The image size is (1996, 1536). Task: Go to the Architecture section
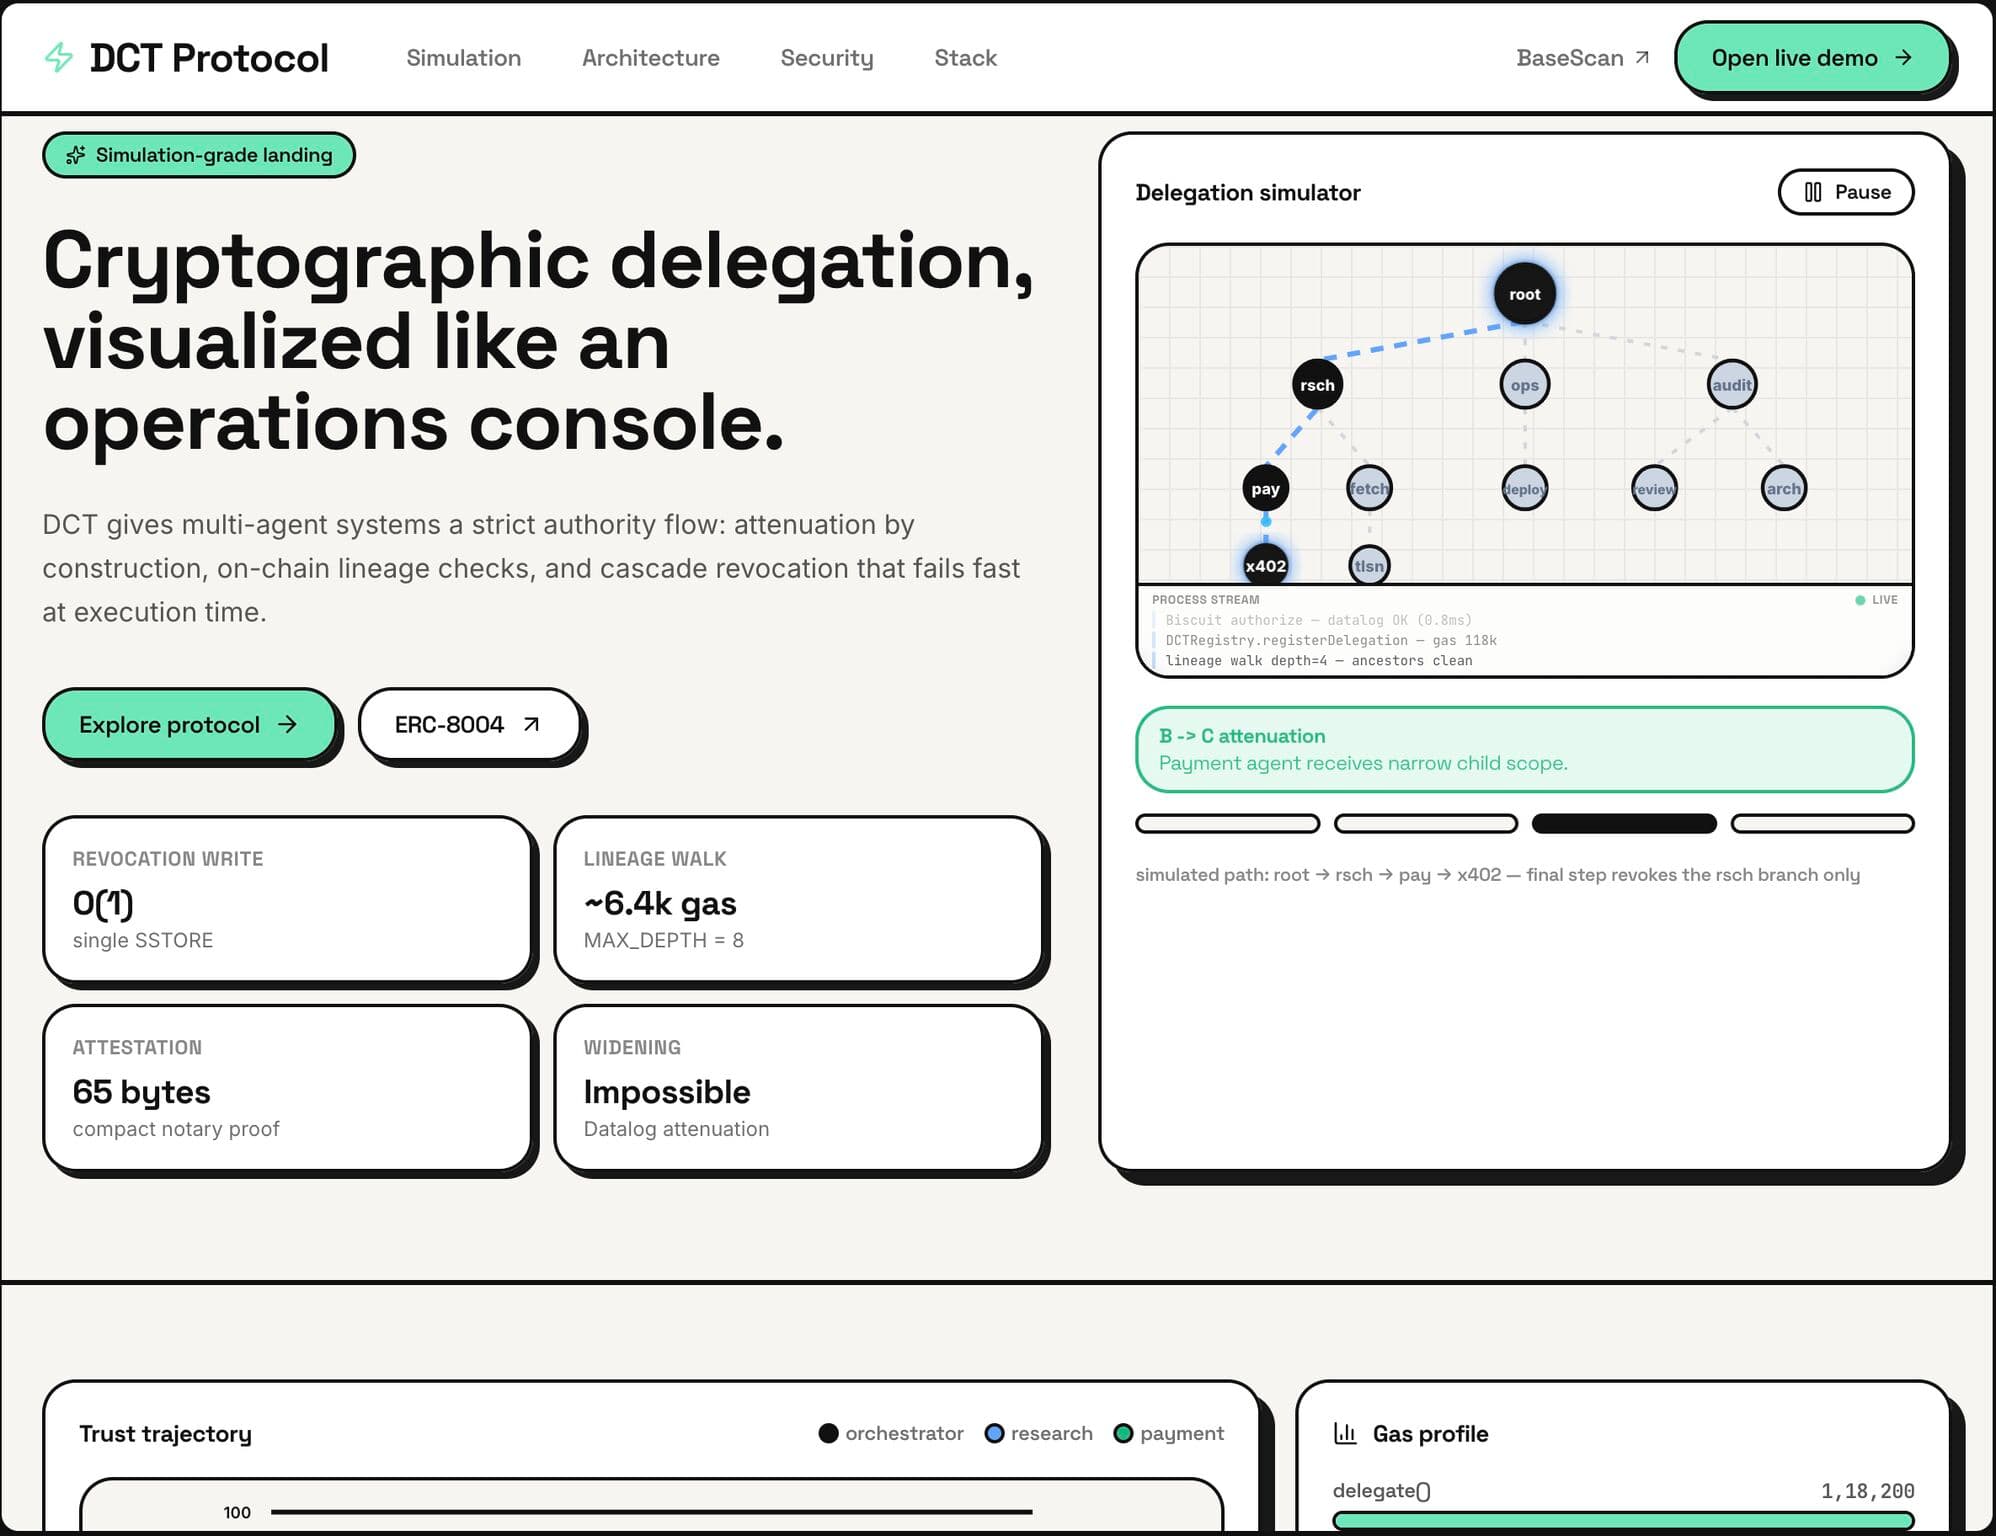click(x=650, y=58)
